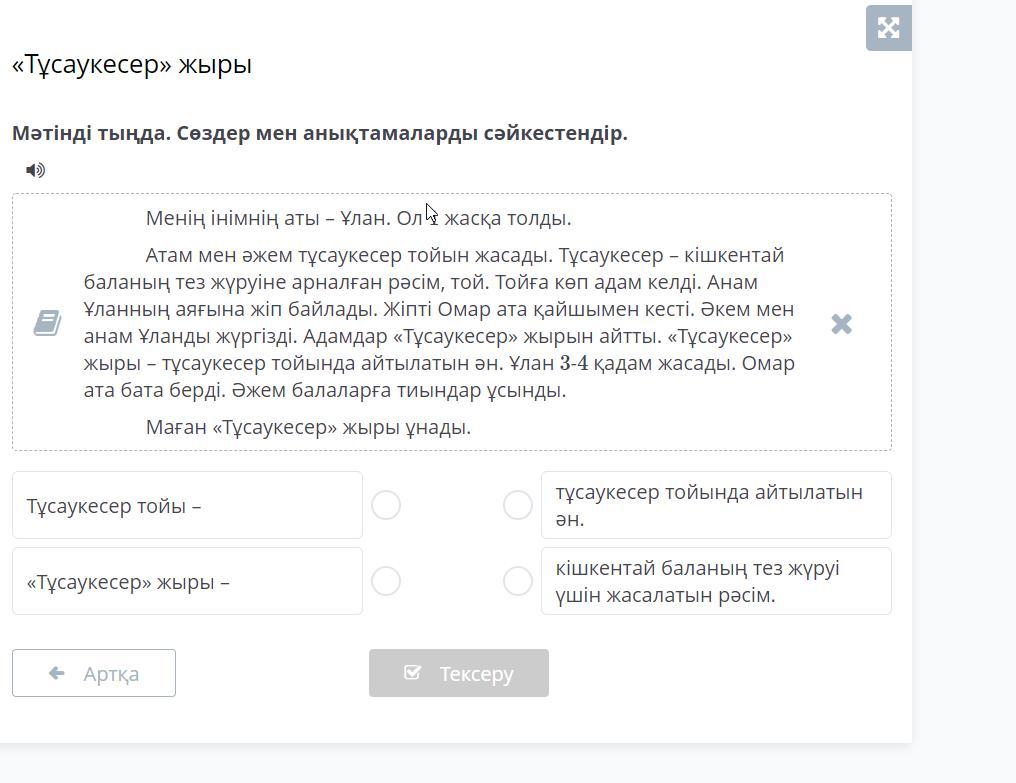Image resolution: width=1016 pixels, height=783 pixels.
Task: Select the circle next to "«Тұсаукесер» жыры –"
Action: 386,581
